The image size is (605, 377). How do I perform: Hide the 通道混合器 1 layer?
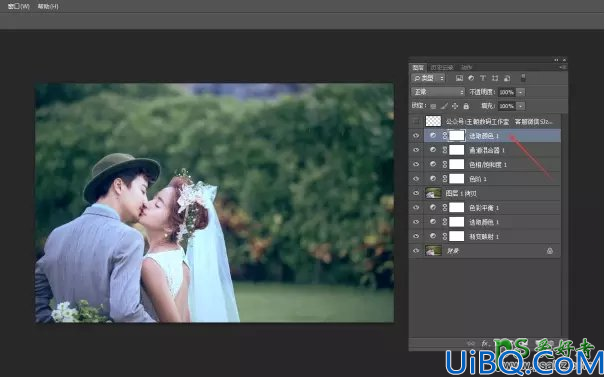click(x=416, y=150)
